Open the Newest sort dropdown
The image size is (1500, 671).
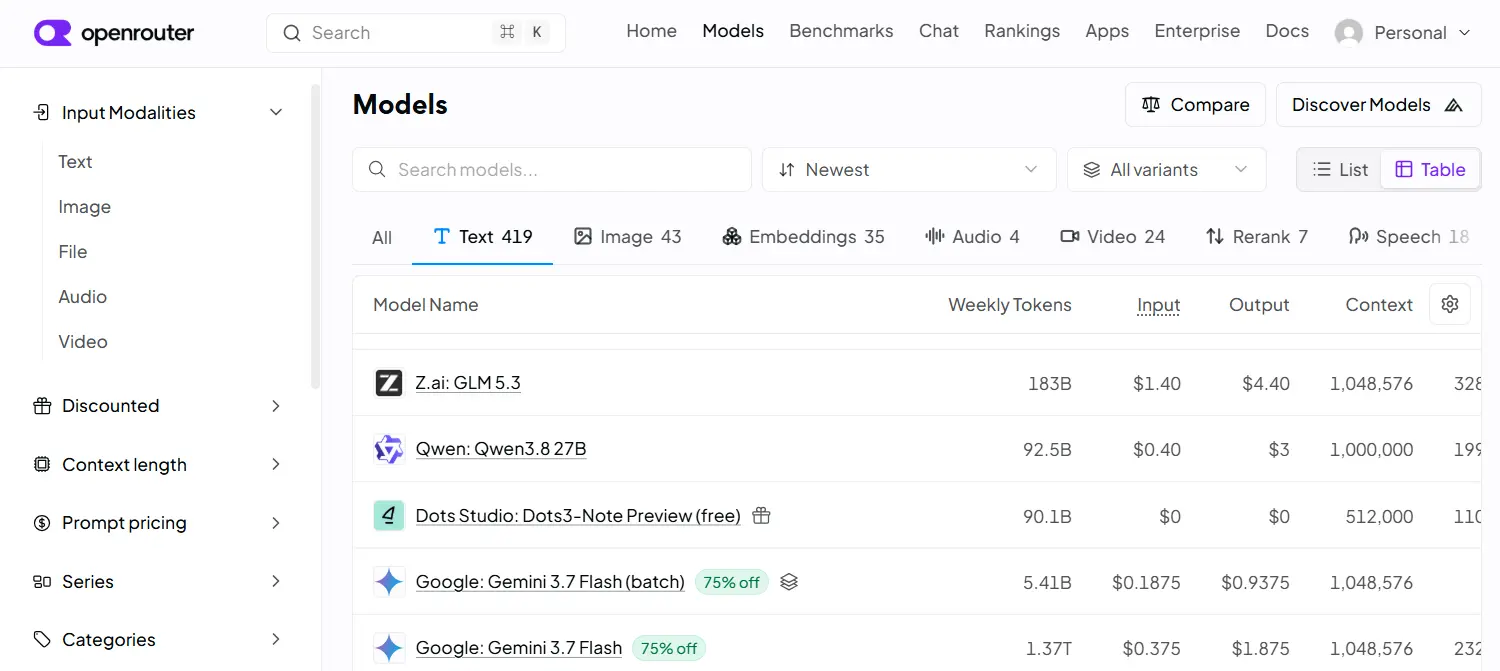tap(909, 169)
